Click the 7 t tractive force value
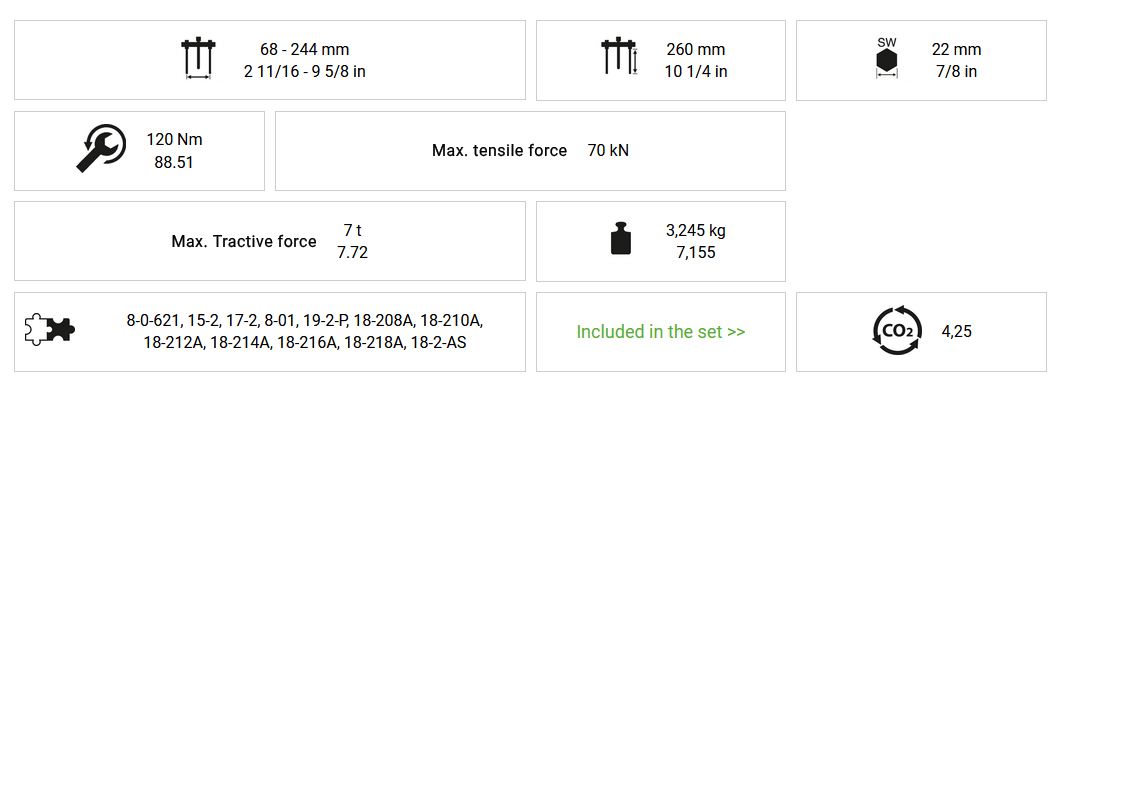Viewport: 1122px width, 793px height. (x=352, y=231)
